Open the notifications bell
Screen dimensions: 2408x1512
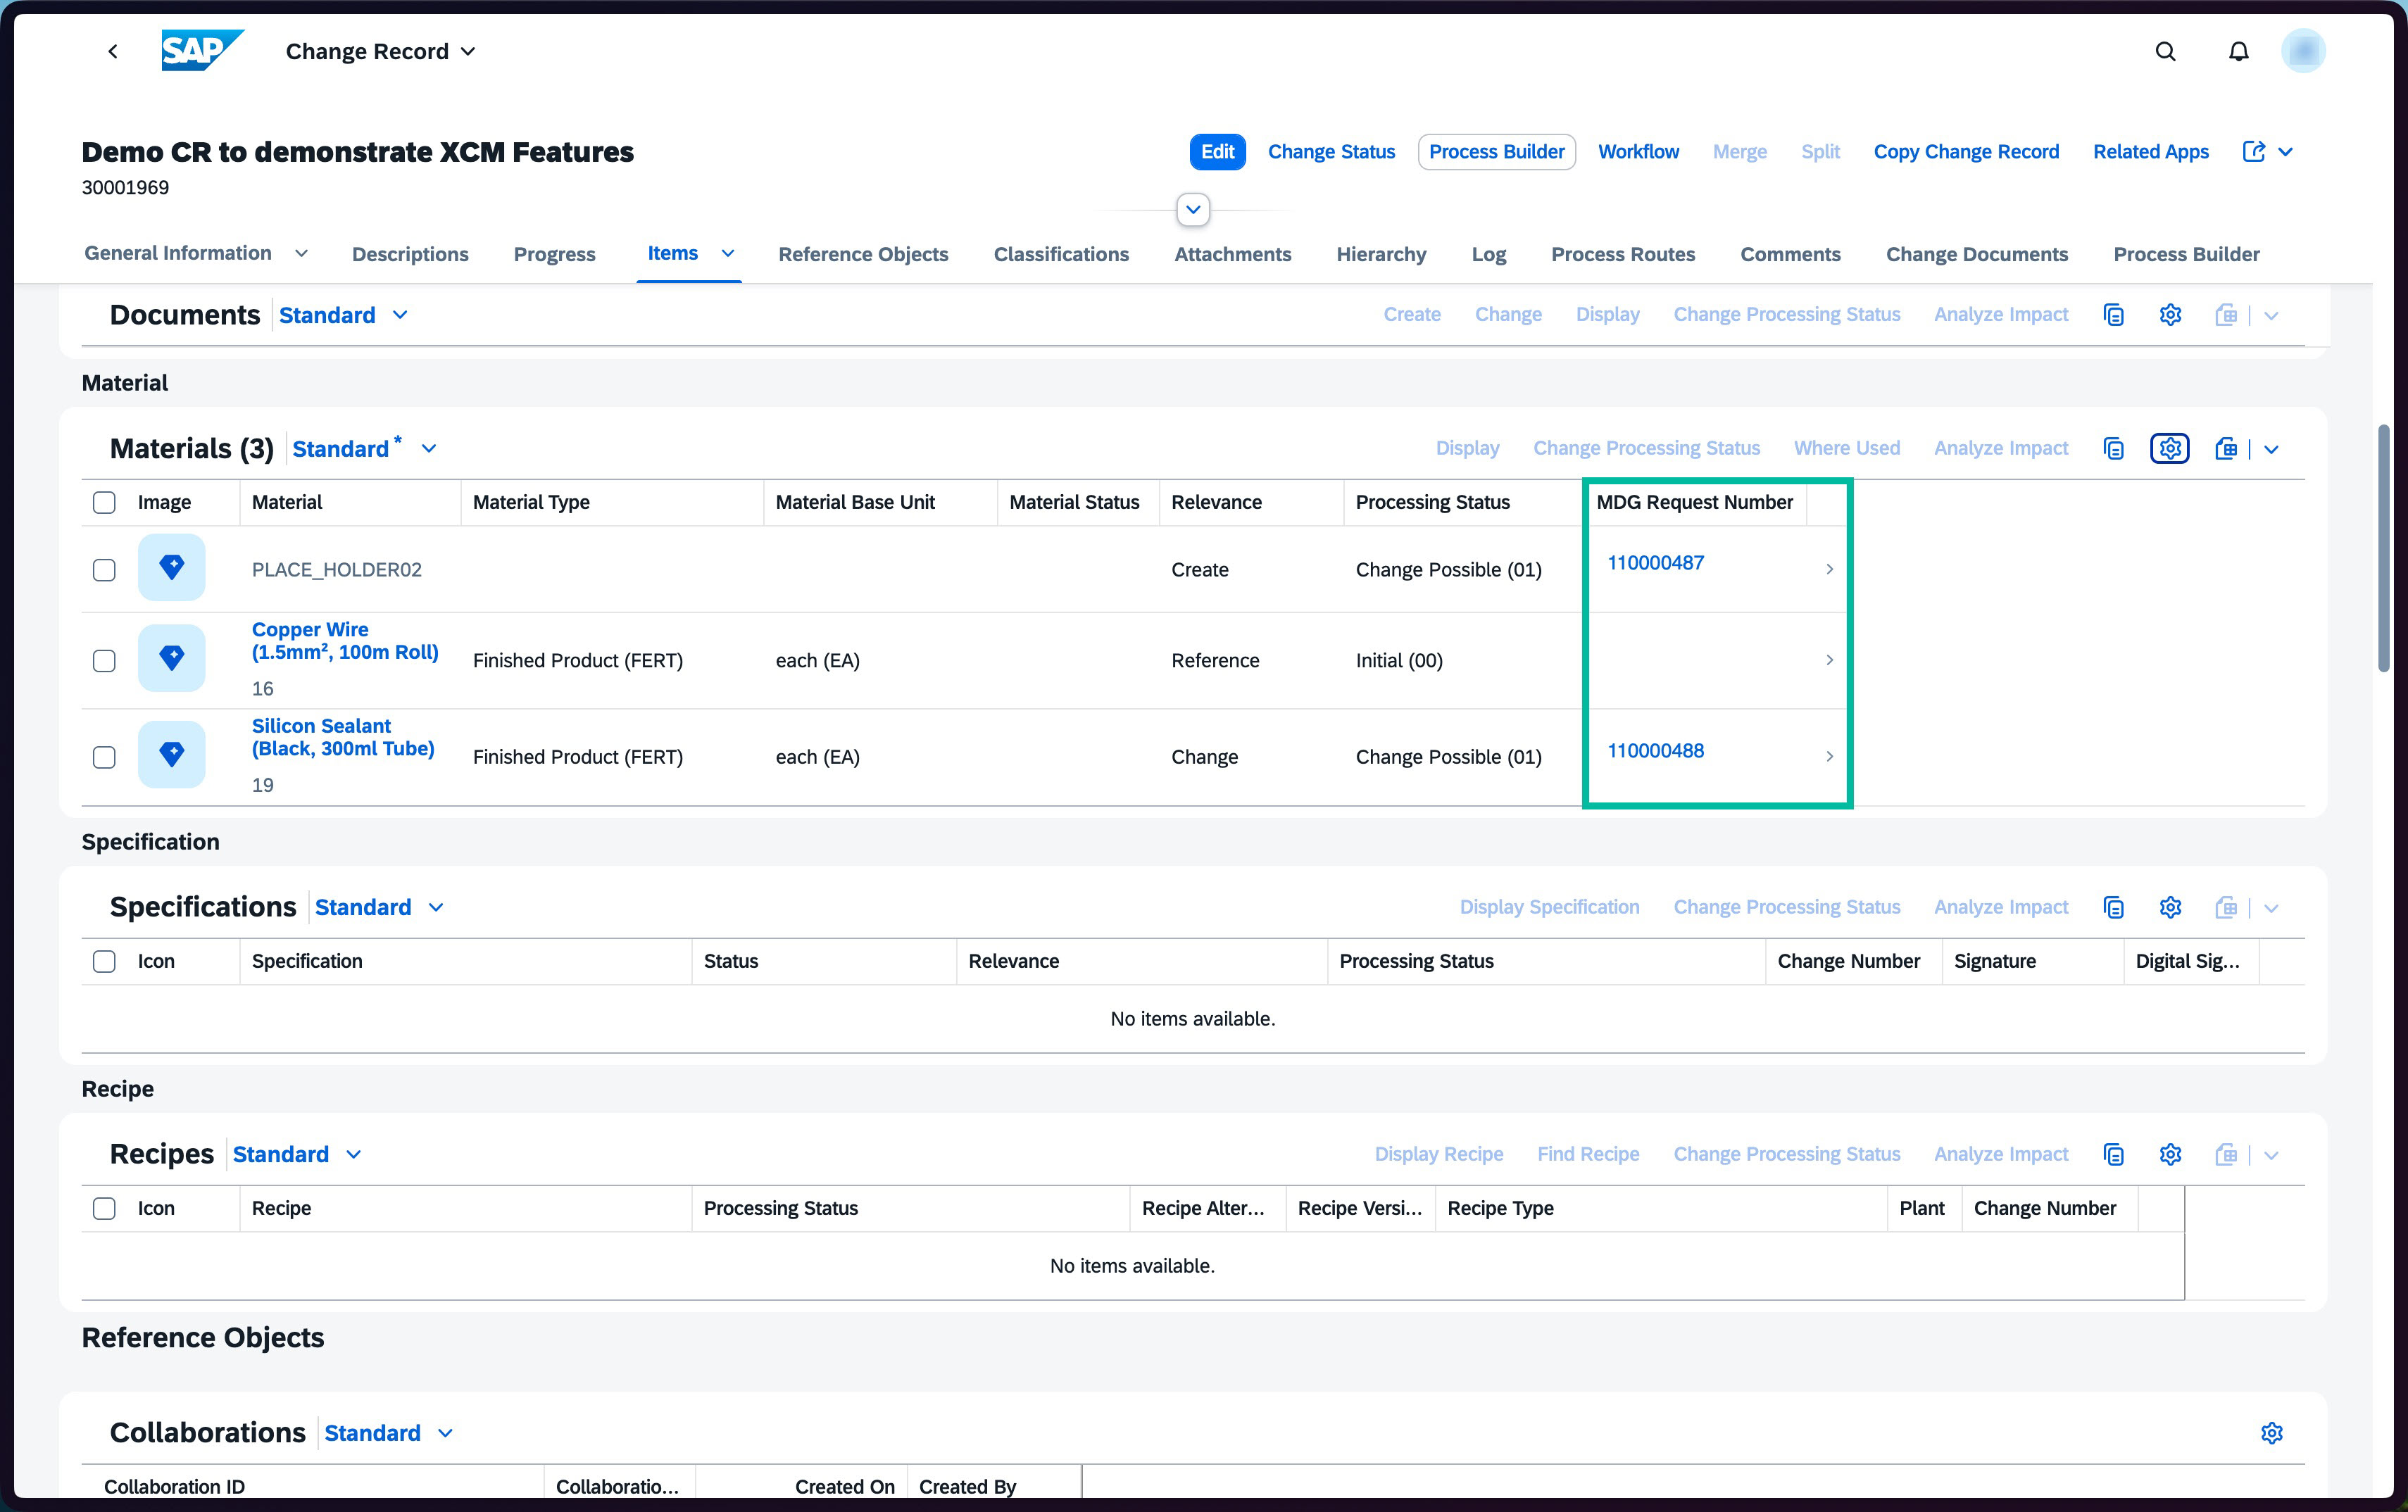tap(2239, 51)
